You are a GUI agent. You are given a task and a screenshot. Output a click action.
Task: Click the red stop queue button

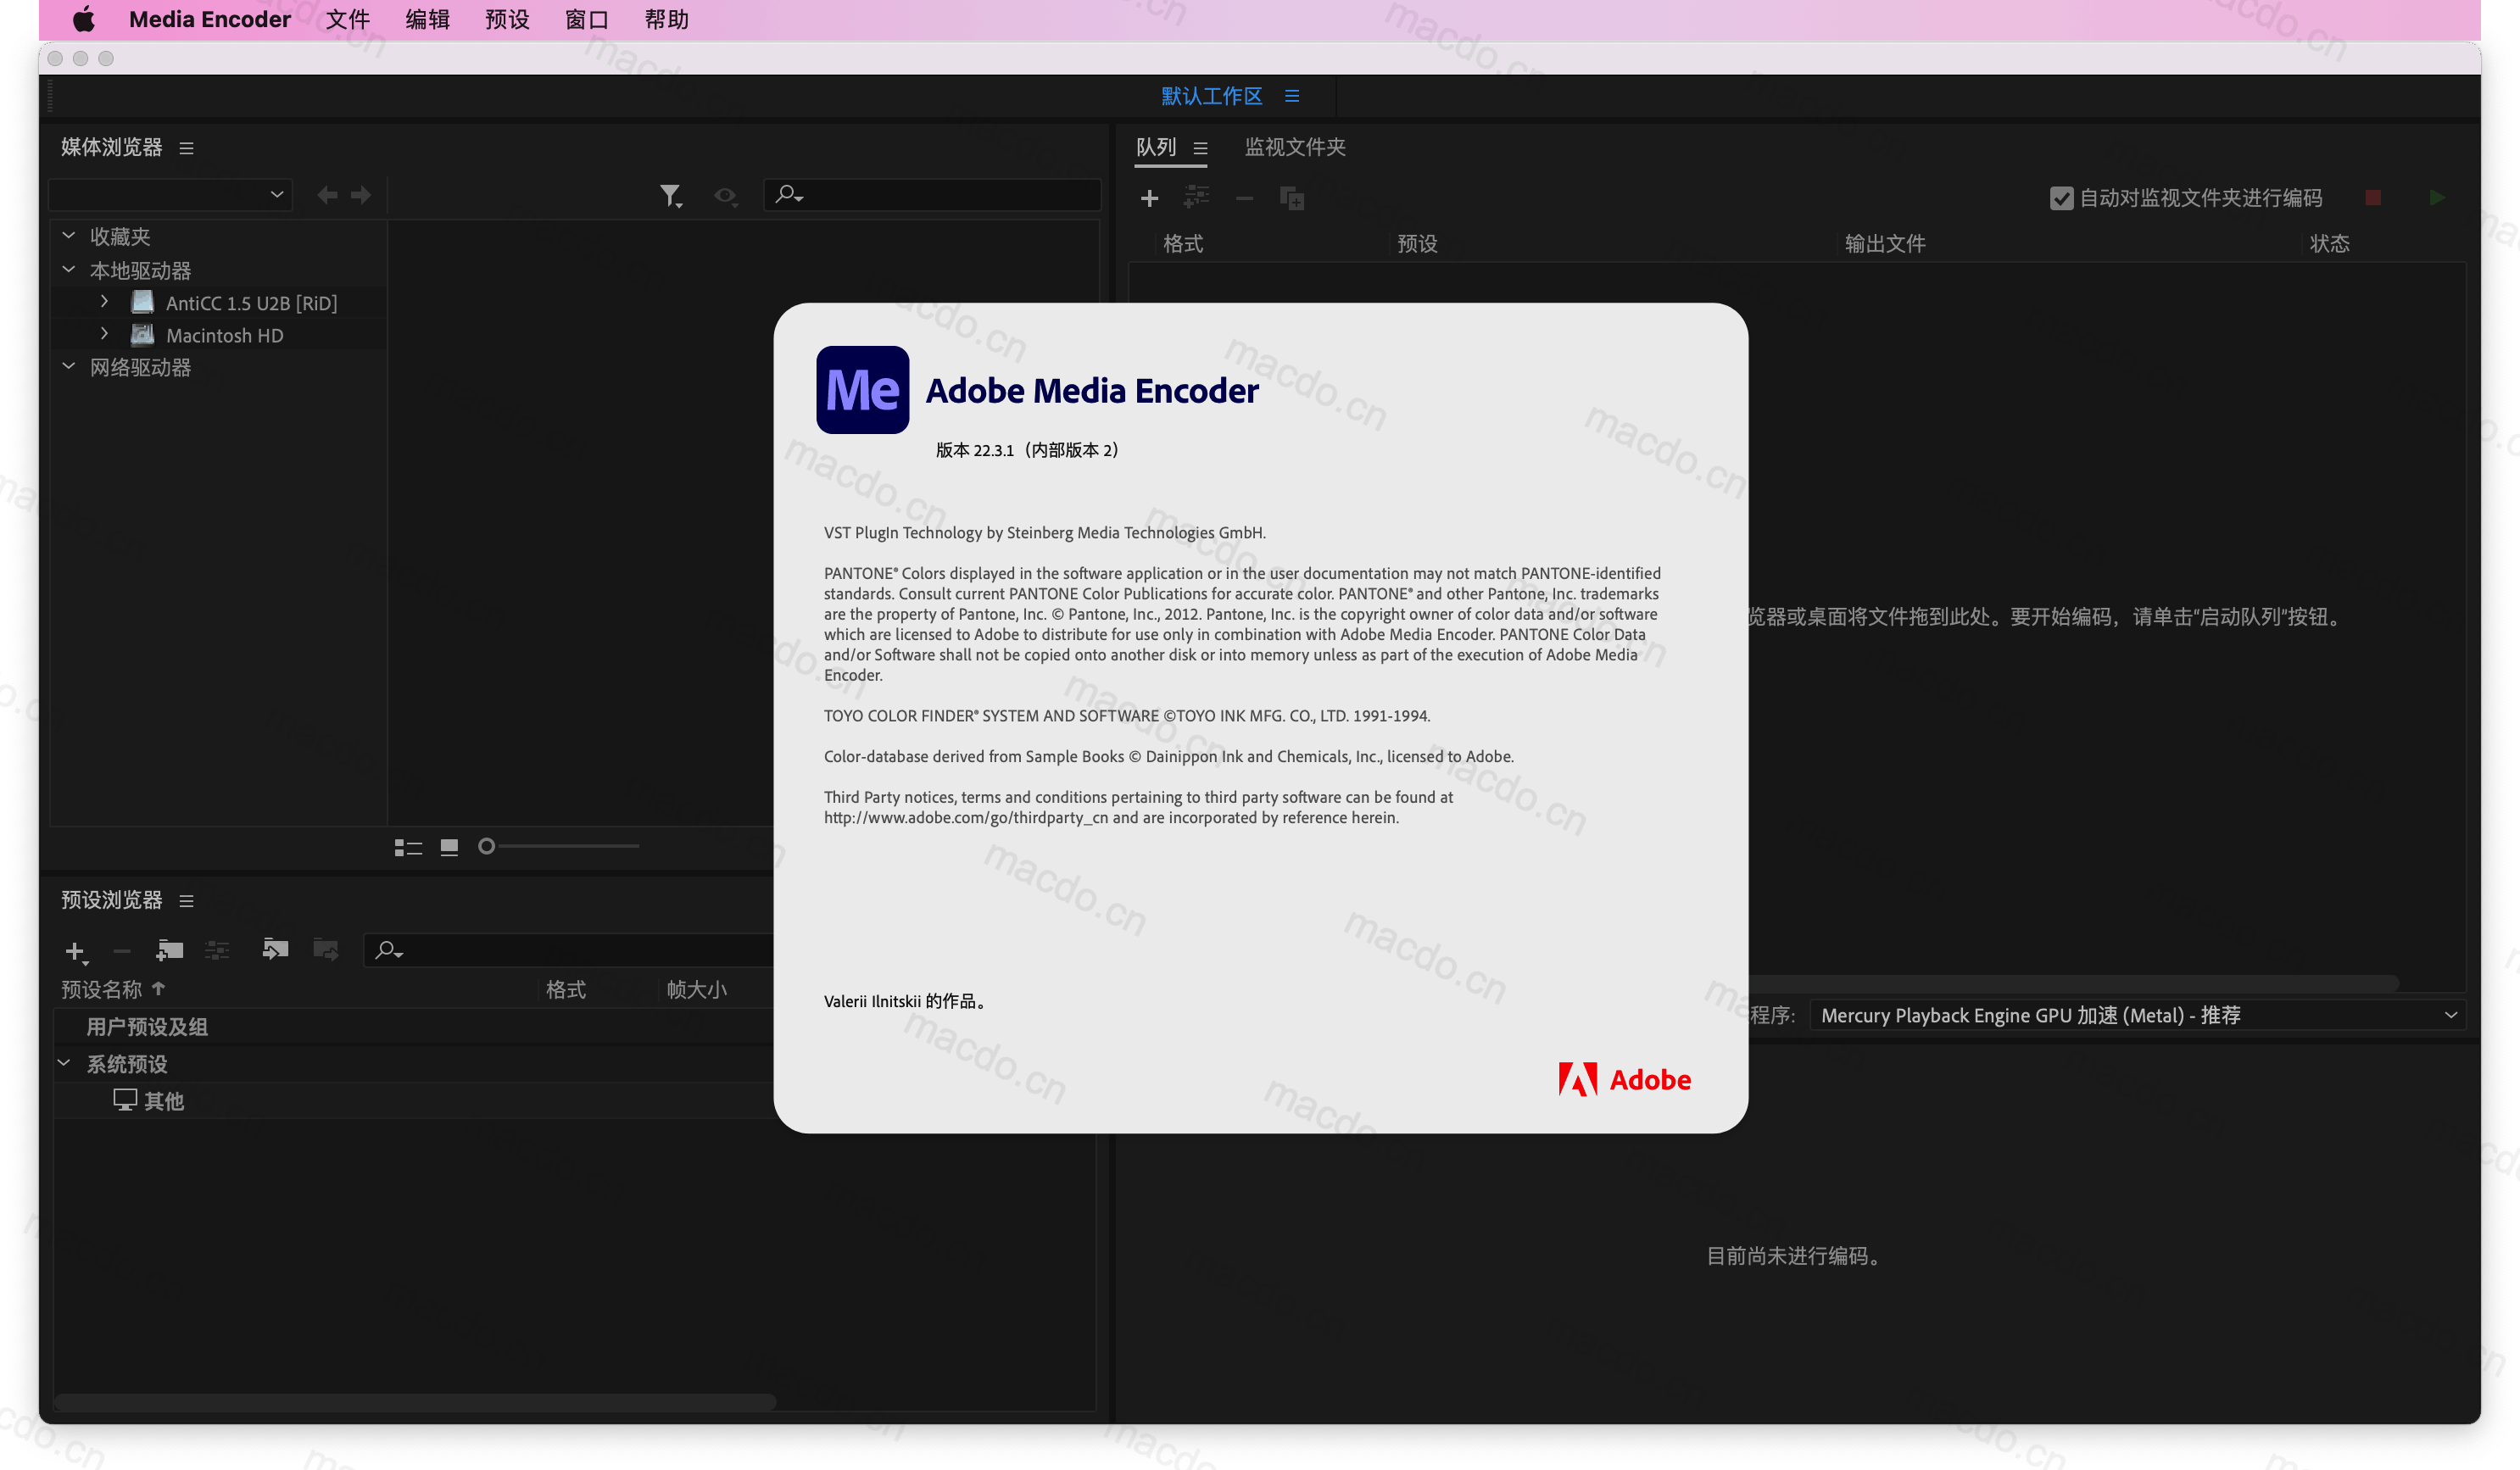[2373, 197]
